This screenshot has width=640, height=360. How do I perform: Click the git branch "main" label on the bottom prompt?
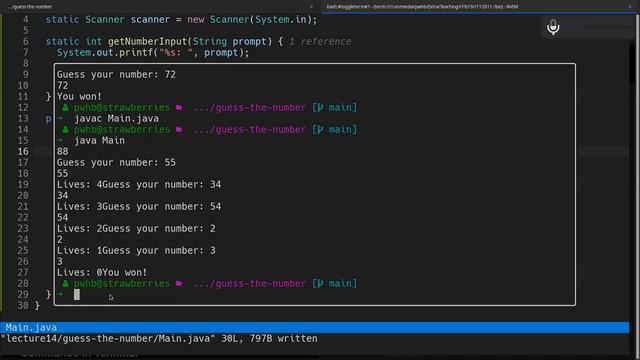[x=343, y=284]
